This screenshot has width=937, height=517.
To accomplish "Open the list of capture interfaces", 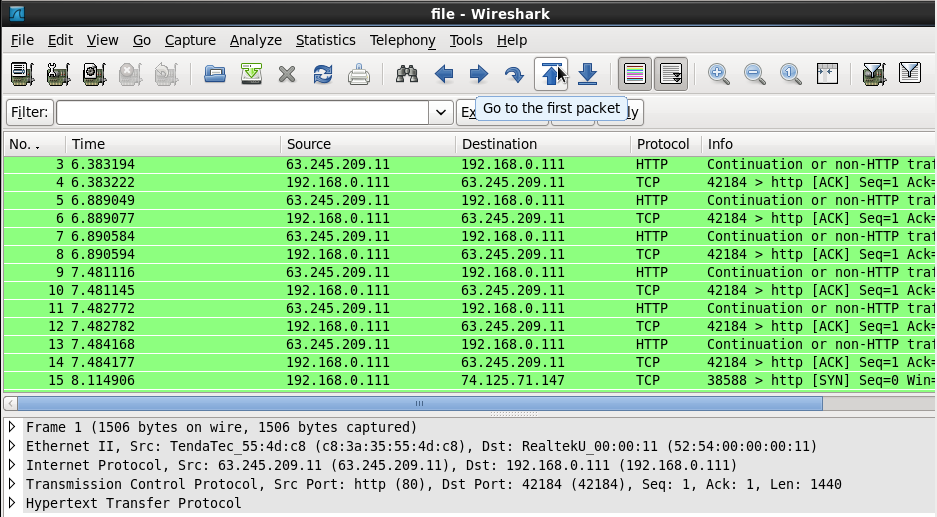I will (x=23, y=74).
